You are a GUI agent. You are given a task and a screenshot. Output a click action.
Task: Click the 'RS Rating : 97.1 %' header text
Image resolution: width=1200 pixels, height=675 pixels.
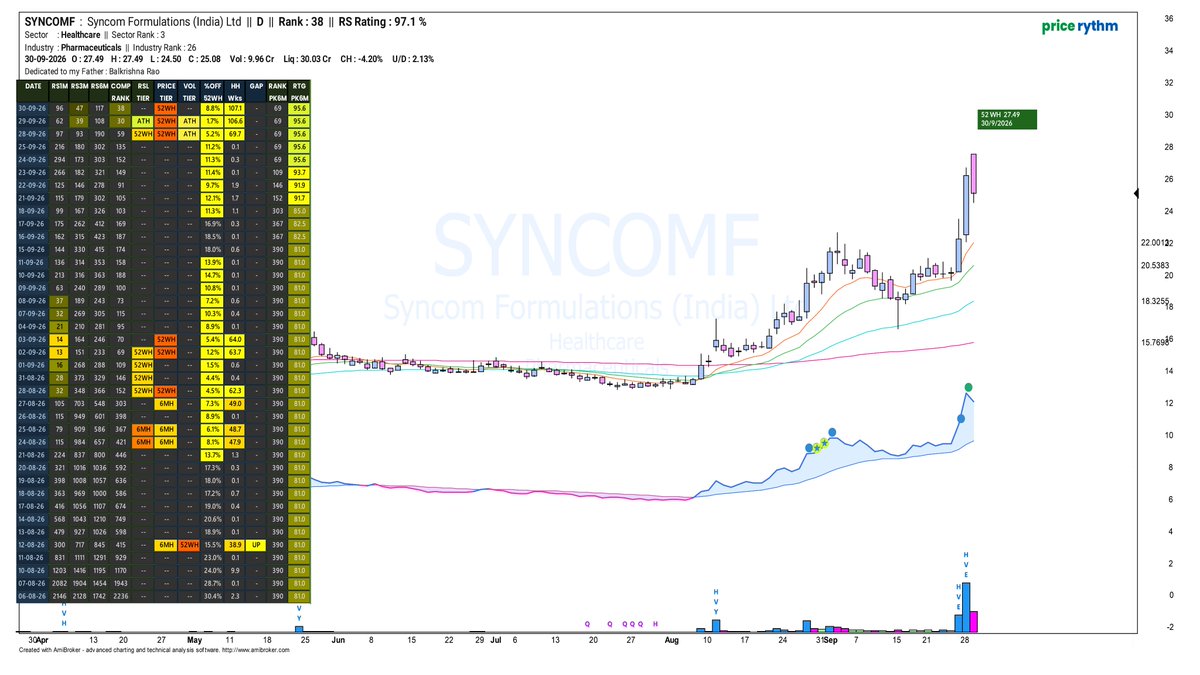click(383, 21)
